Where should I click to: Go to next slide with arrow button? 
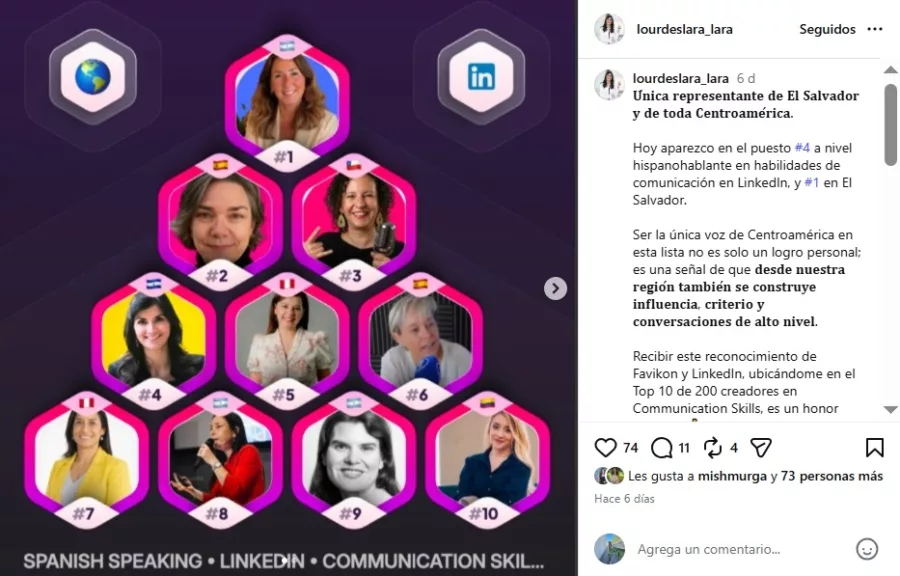tap(555, 289)
